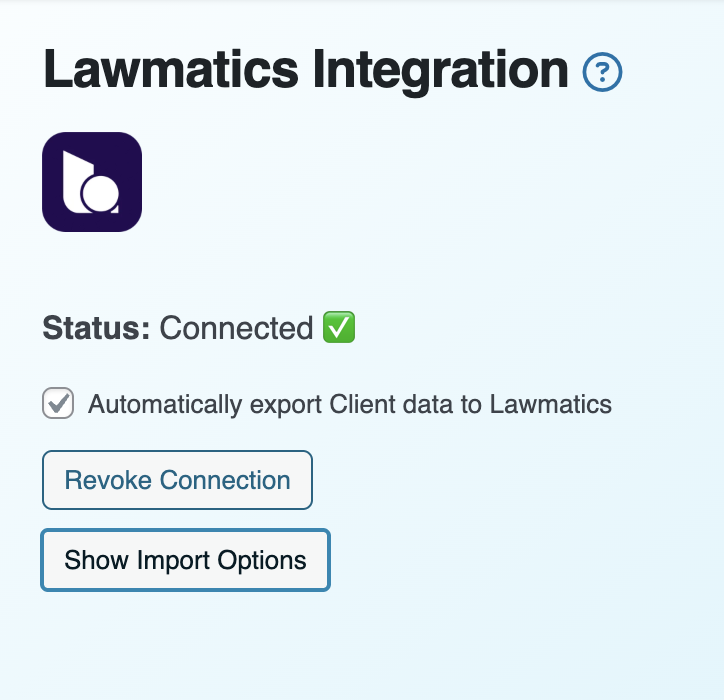724x700 pixels.
Task: Select the Connected status text
Action: 236,328
